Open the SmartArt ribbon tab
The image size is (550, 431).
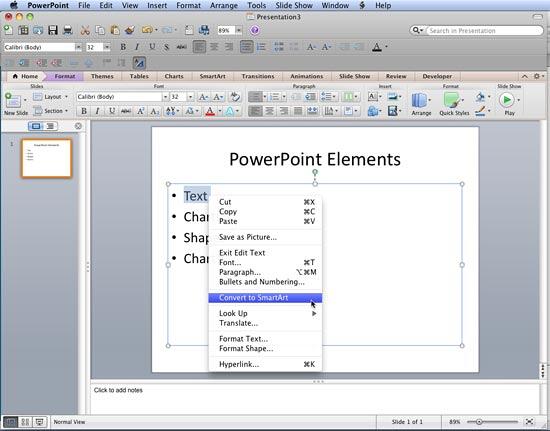[212, 76]
